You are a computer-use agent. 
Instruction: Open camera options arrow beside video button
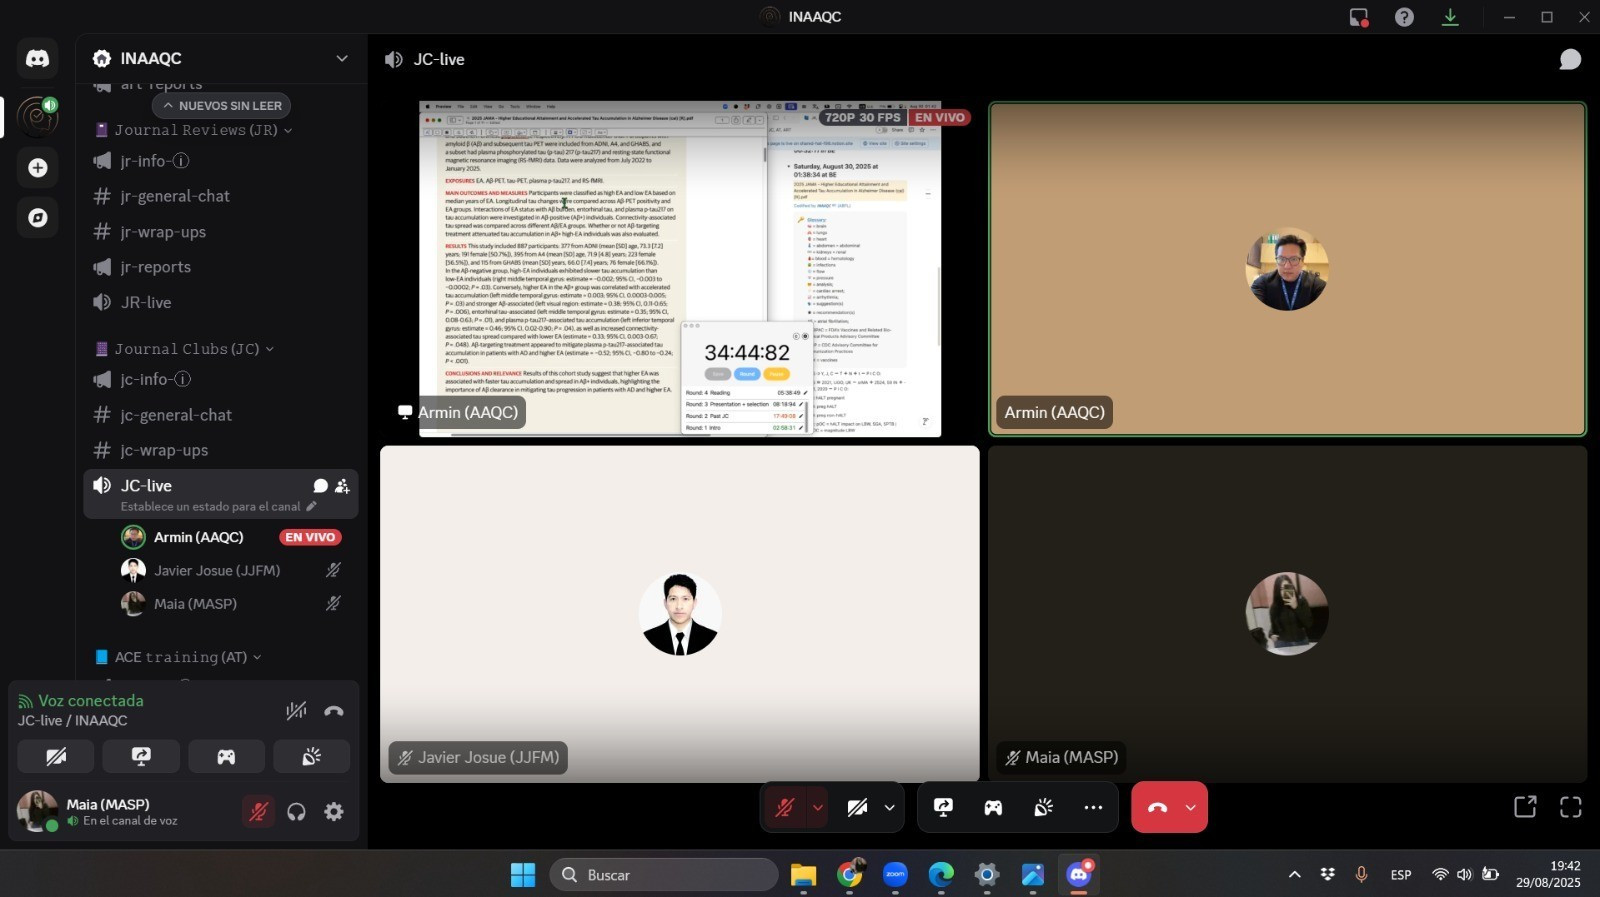tap(889, 807)
